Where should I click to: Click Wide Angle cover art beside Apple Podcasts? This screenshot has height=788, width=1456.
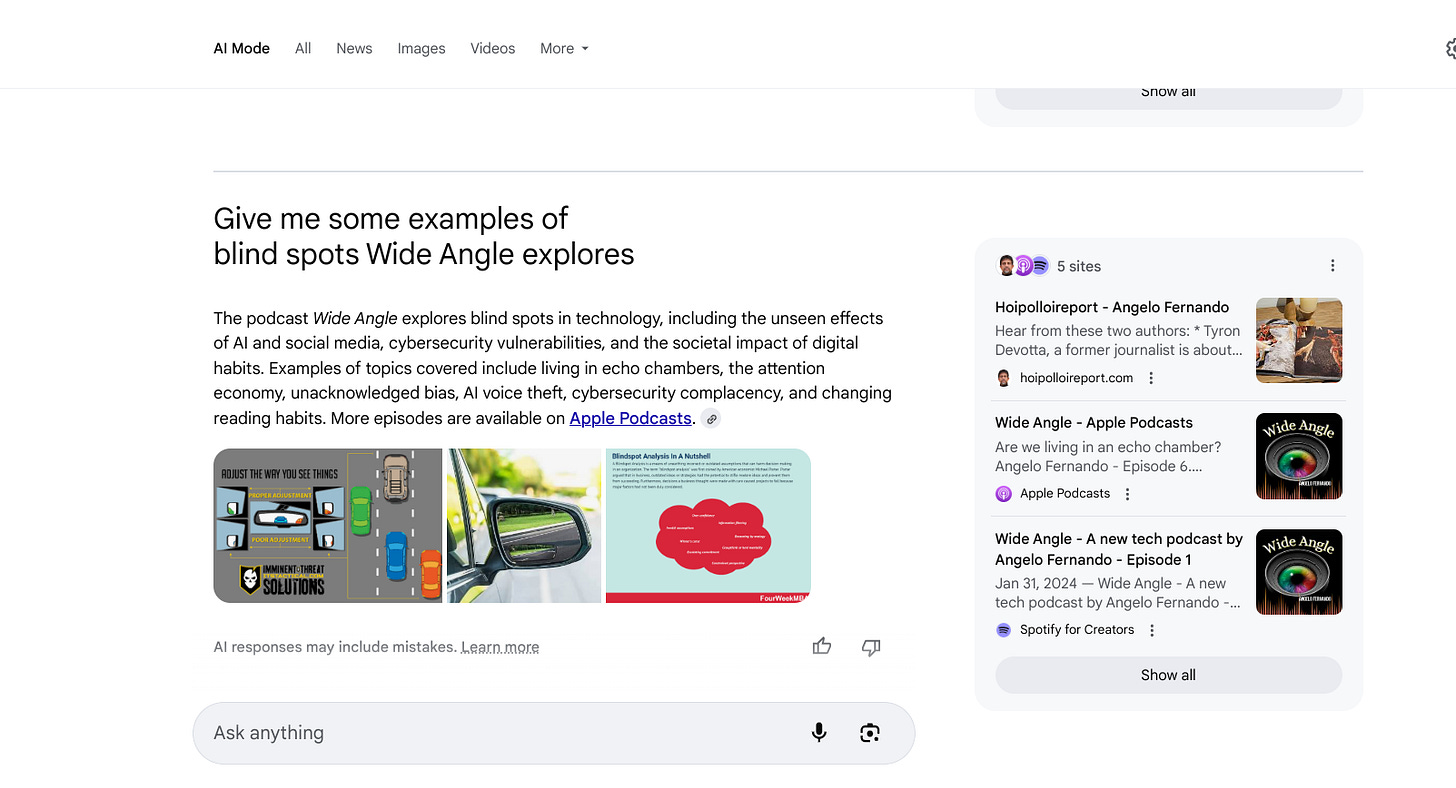click(x=1299, y=456)
